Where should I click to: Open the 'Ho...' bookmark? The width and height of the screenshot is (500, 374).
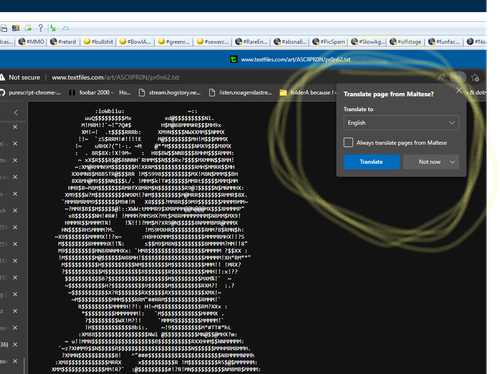pyautogui.click(x=125, y=93)
